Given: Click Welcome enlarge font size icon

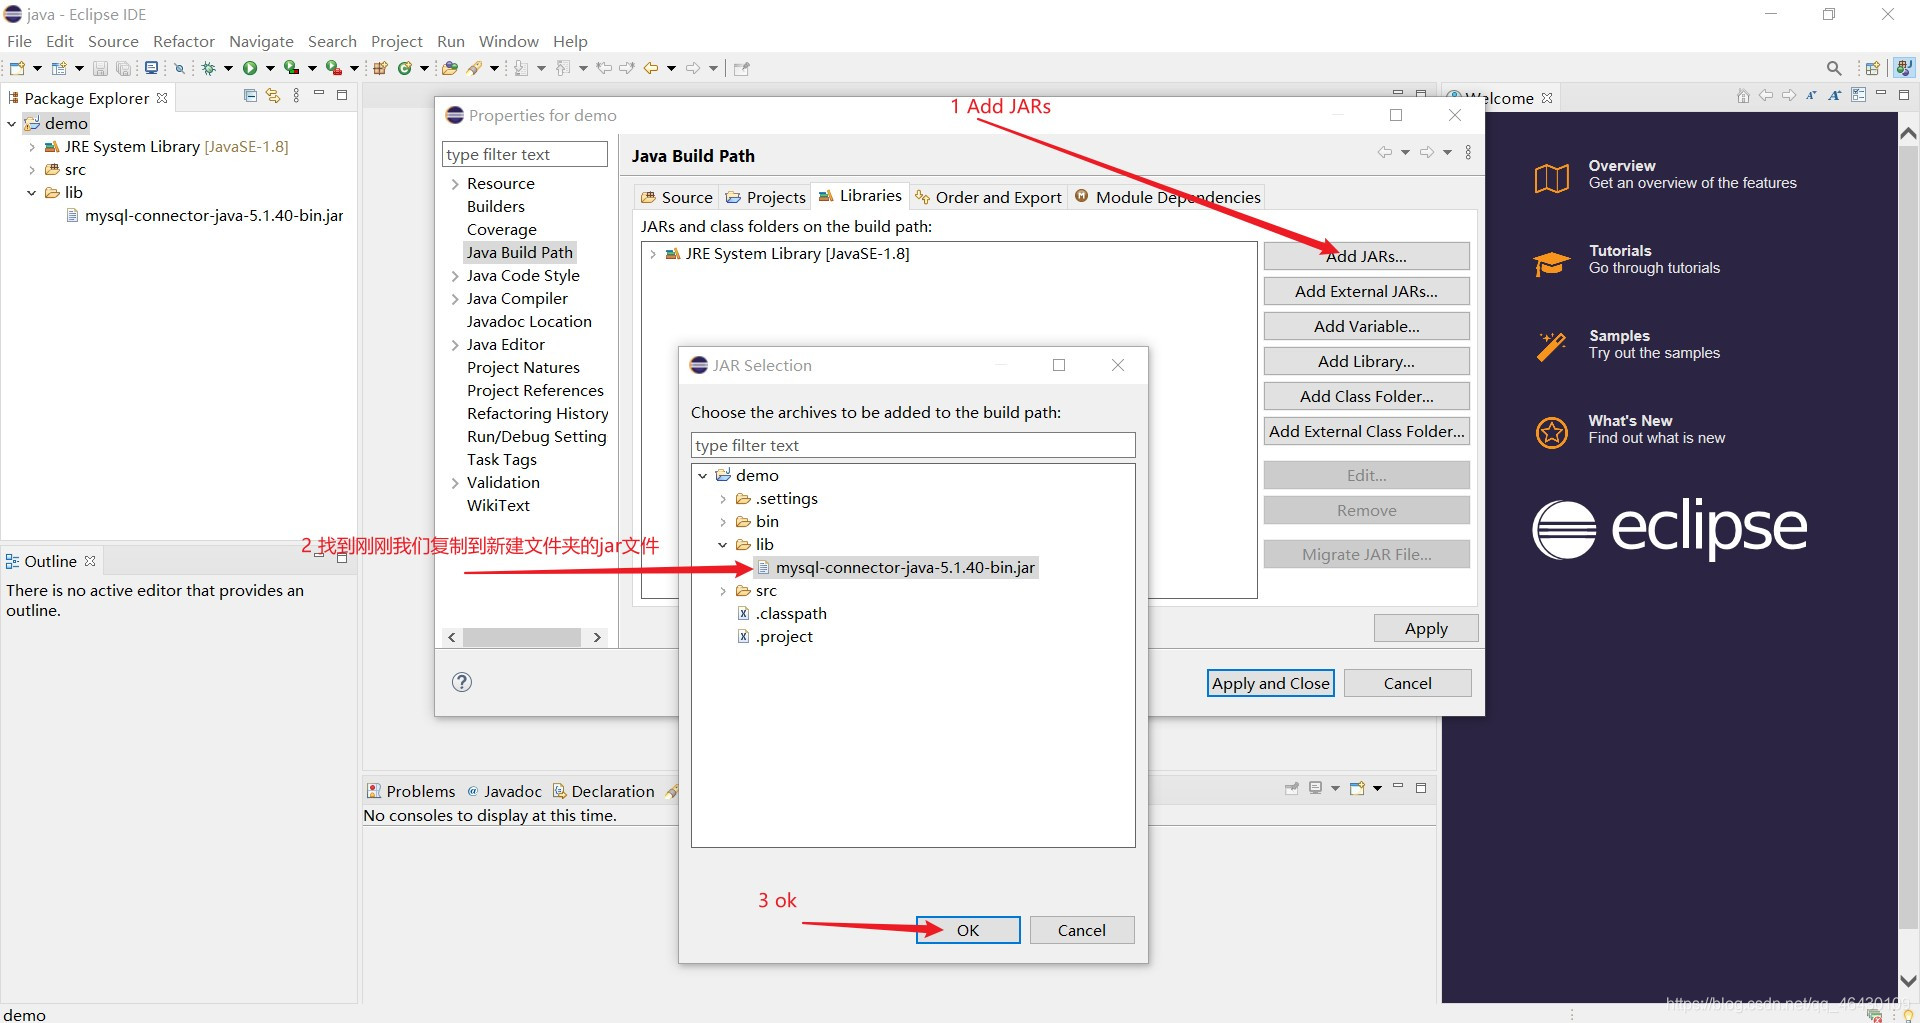Looking at the screenshot, I should (x=1834, y=96).
